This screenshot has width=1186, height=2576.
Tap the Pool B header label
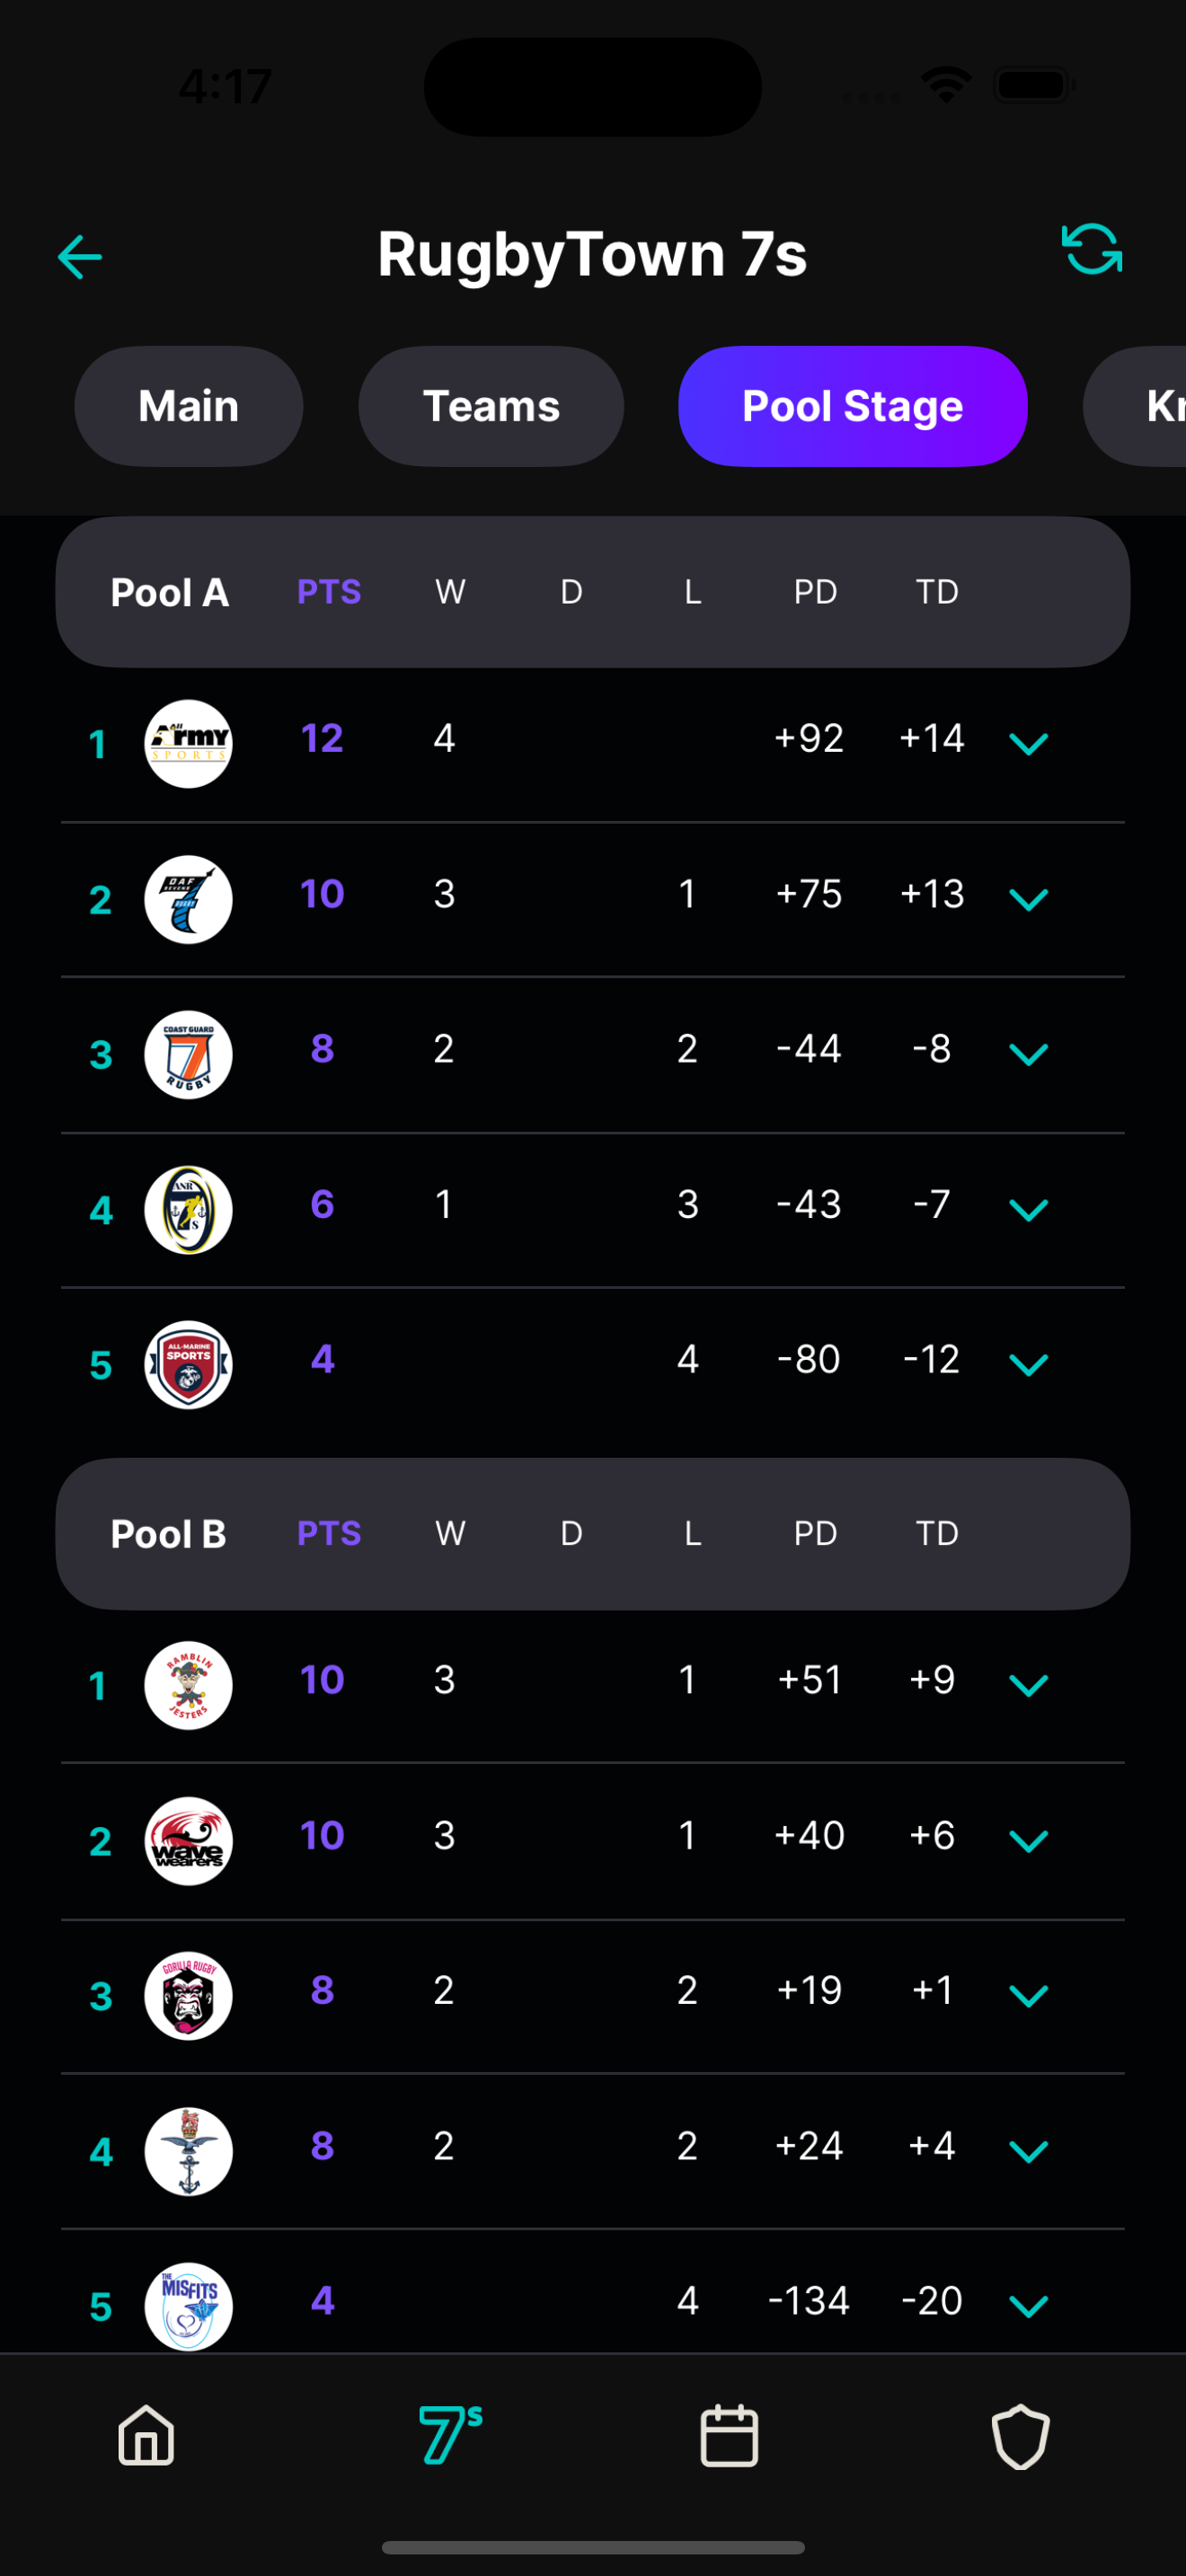tap(169, 1534)
